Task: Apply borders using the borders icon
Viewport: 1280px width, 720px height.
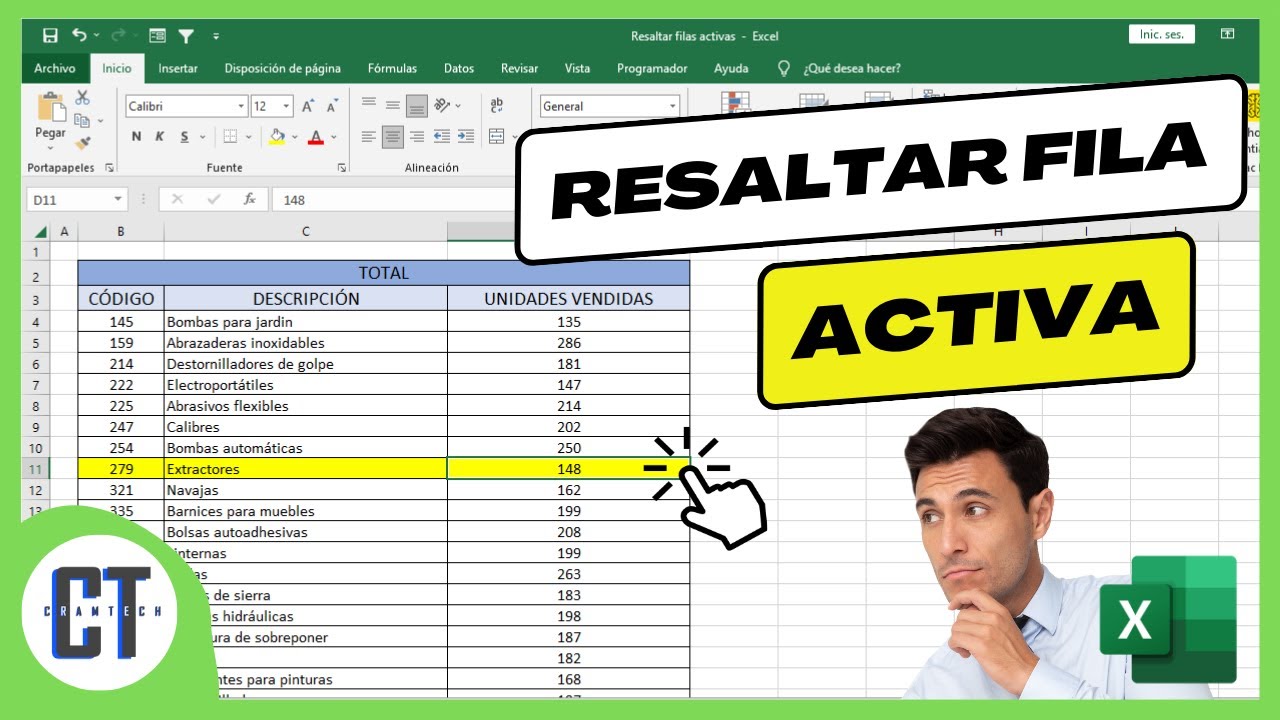Action: [x=230, y=136]
